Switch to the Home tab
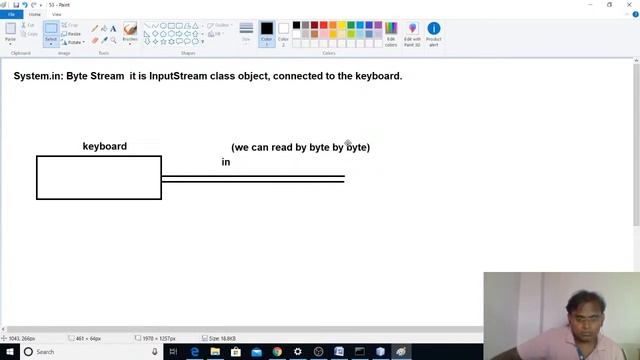Screen dimensions: 640x360 [x=35, y=14]
